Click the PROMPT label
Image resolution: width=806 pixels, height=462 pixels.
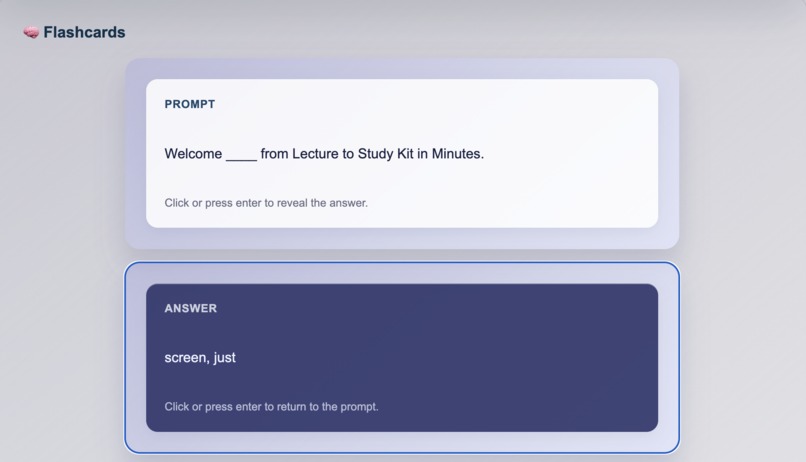(190, 104)
